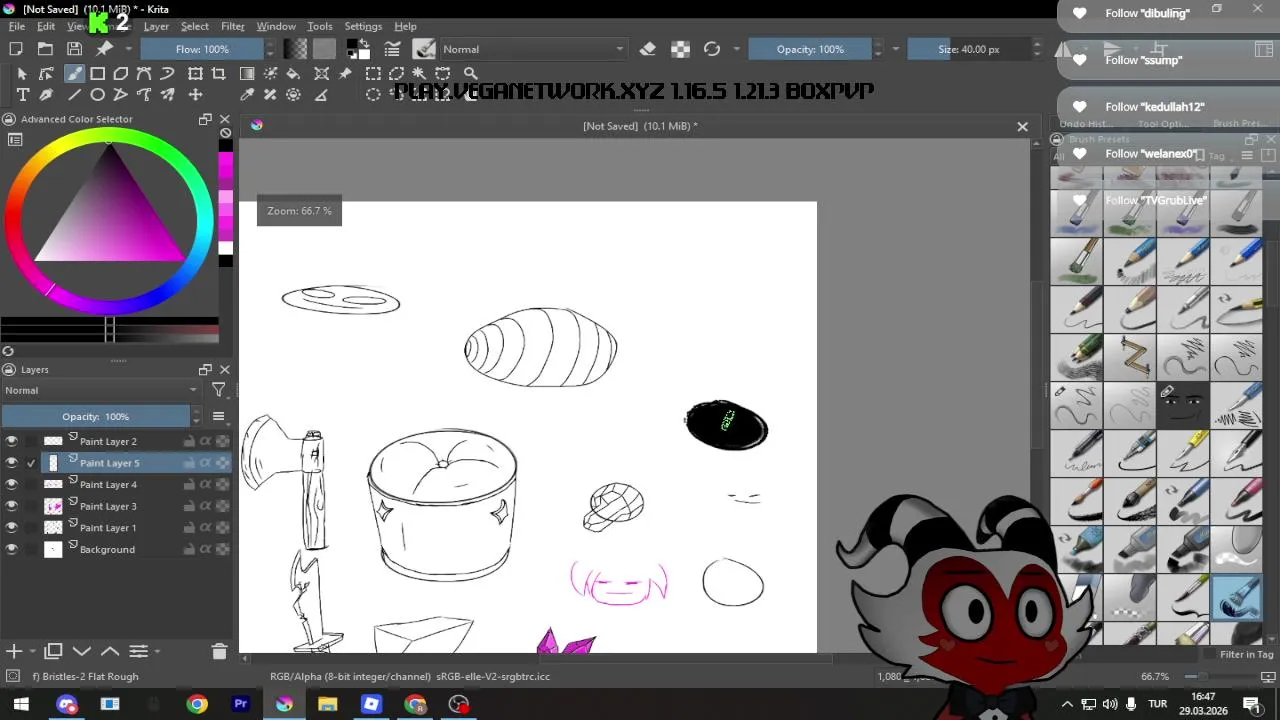Toggle alpha lock on Background layer
Image resolution: width=1280 pixels, height=720 pixels.
[221, 549]
